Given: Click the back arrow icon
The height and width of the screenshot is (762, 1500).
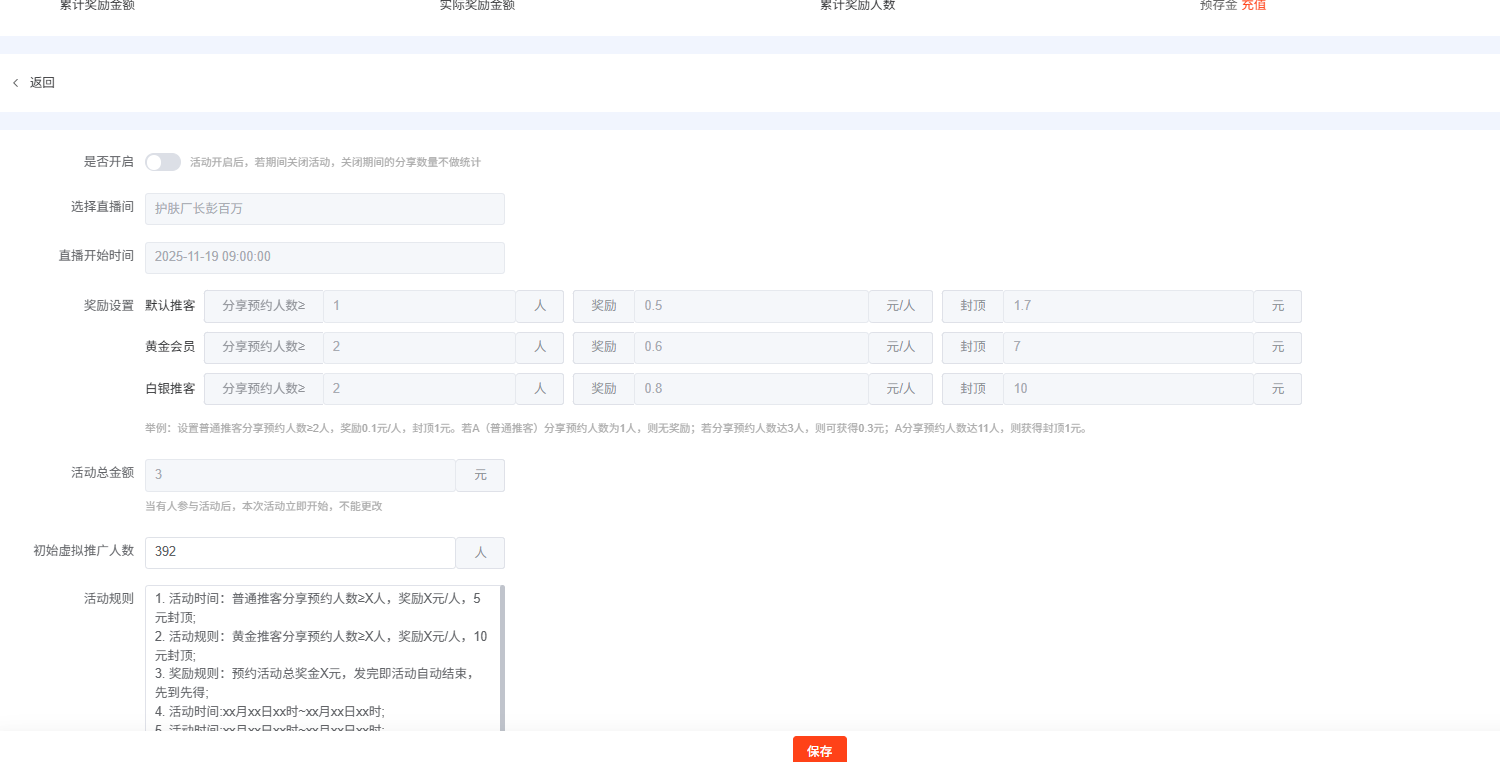Looking at the screenshot, I should (x=15, y=83).
